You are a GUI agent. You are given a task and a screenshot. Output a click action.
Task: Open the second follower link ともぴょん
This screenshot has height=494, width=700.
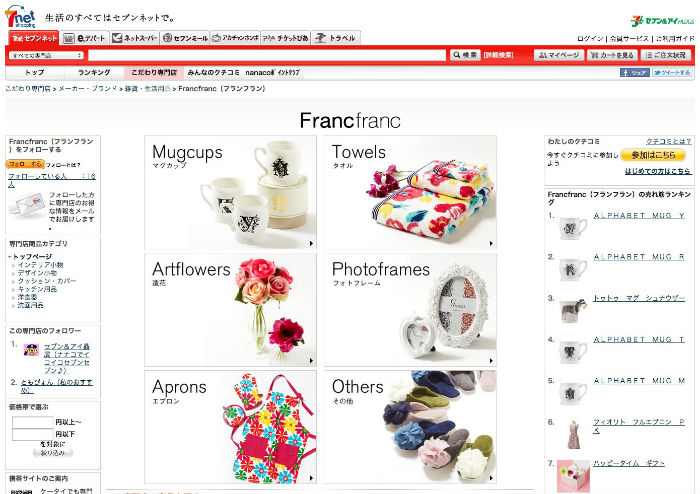(56, 386)
